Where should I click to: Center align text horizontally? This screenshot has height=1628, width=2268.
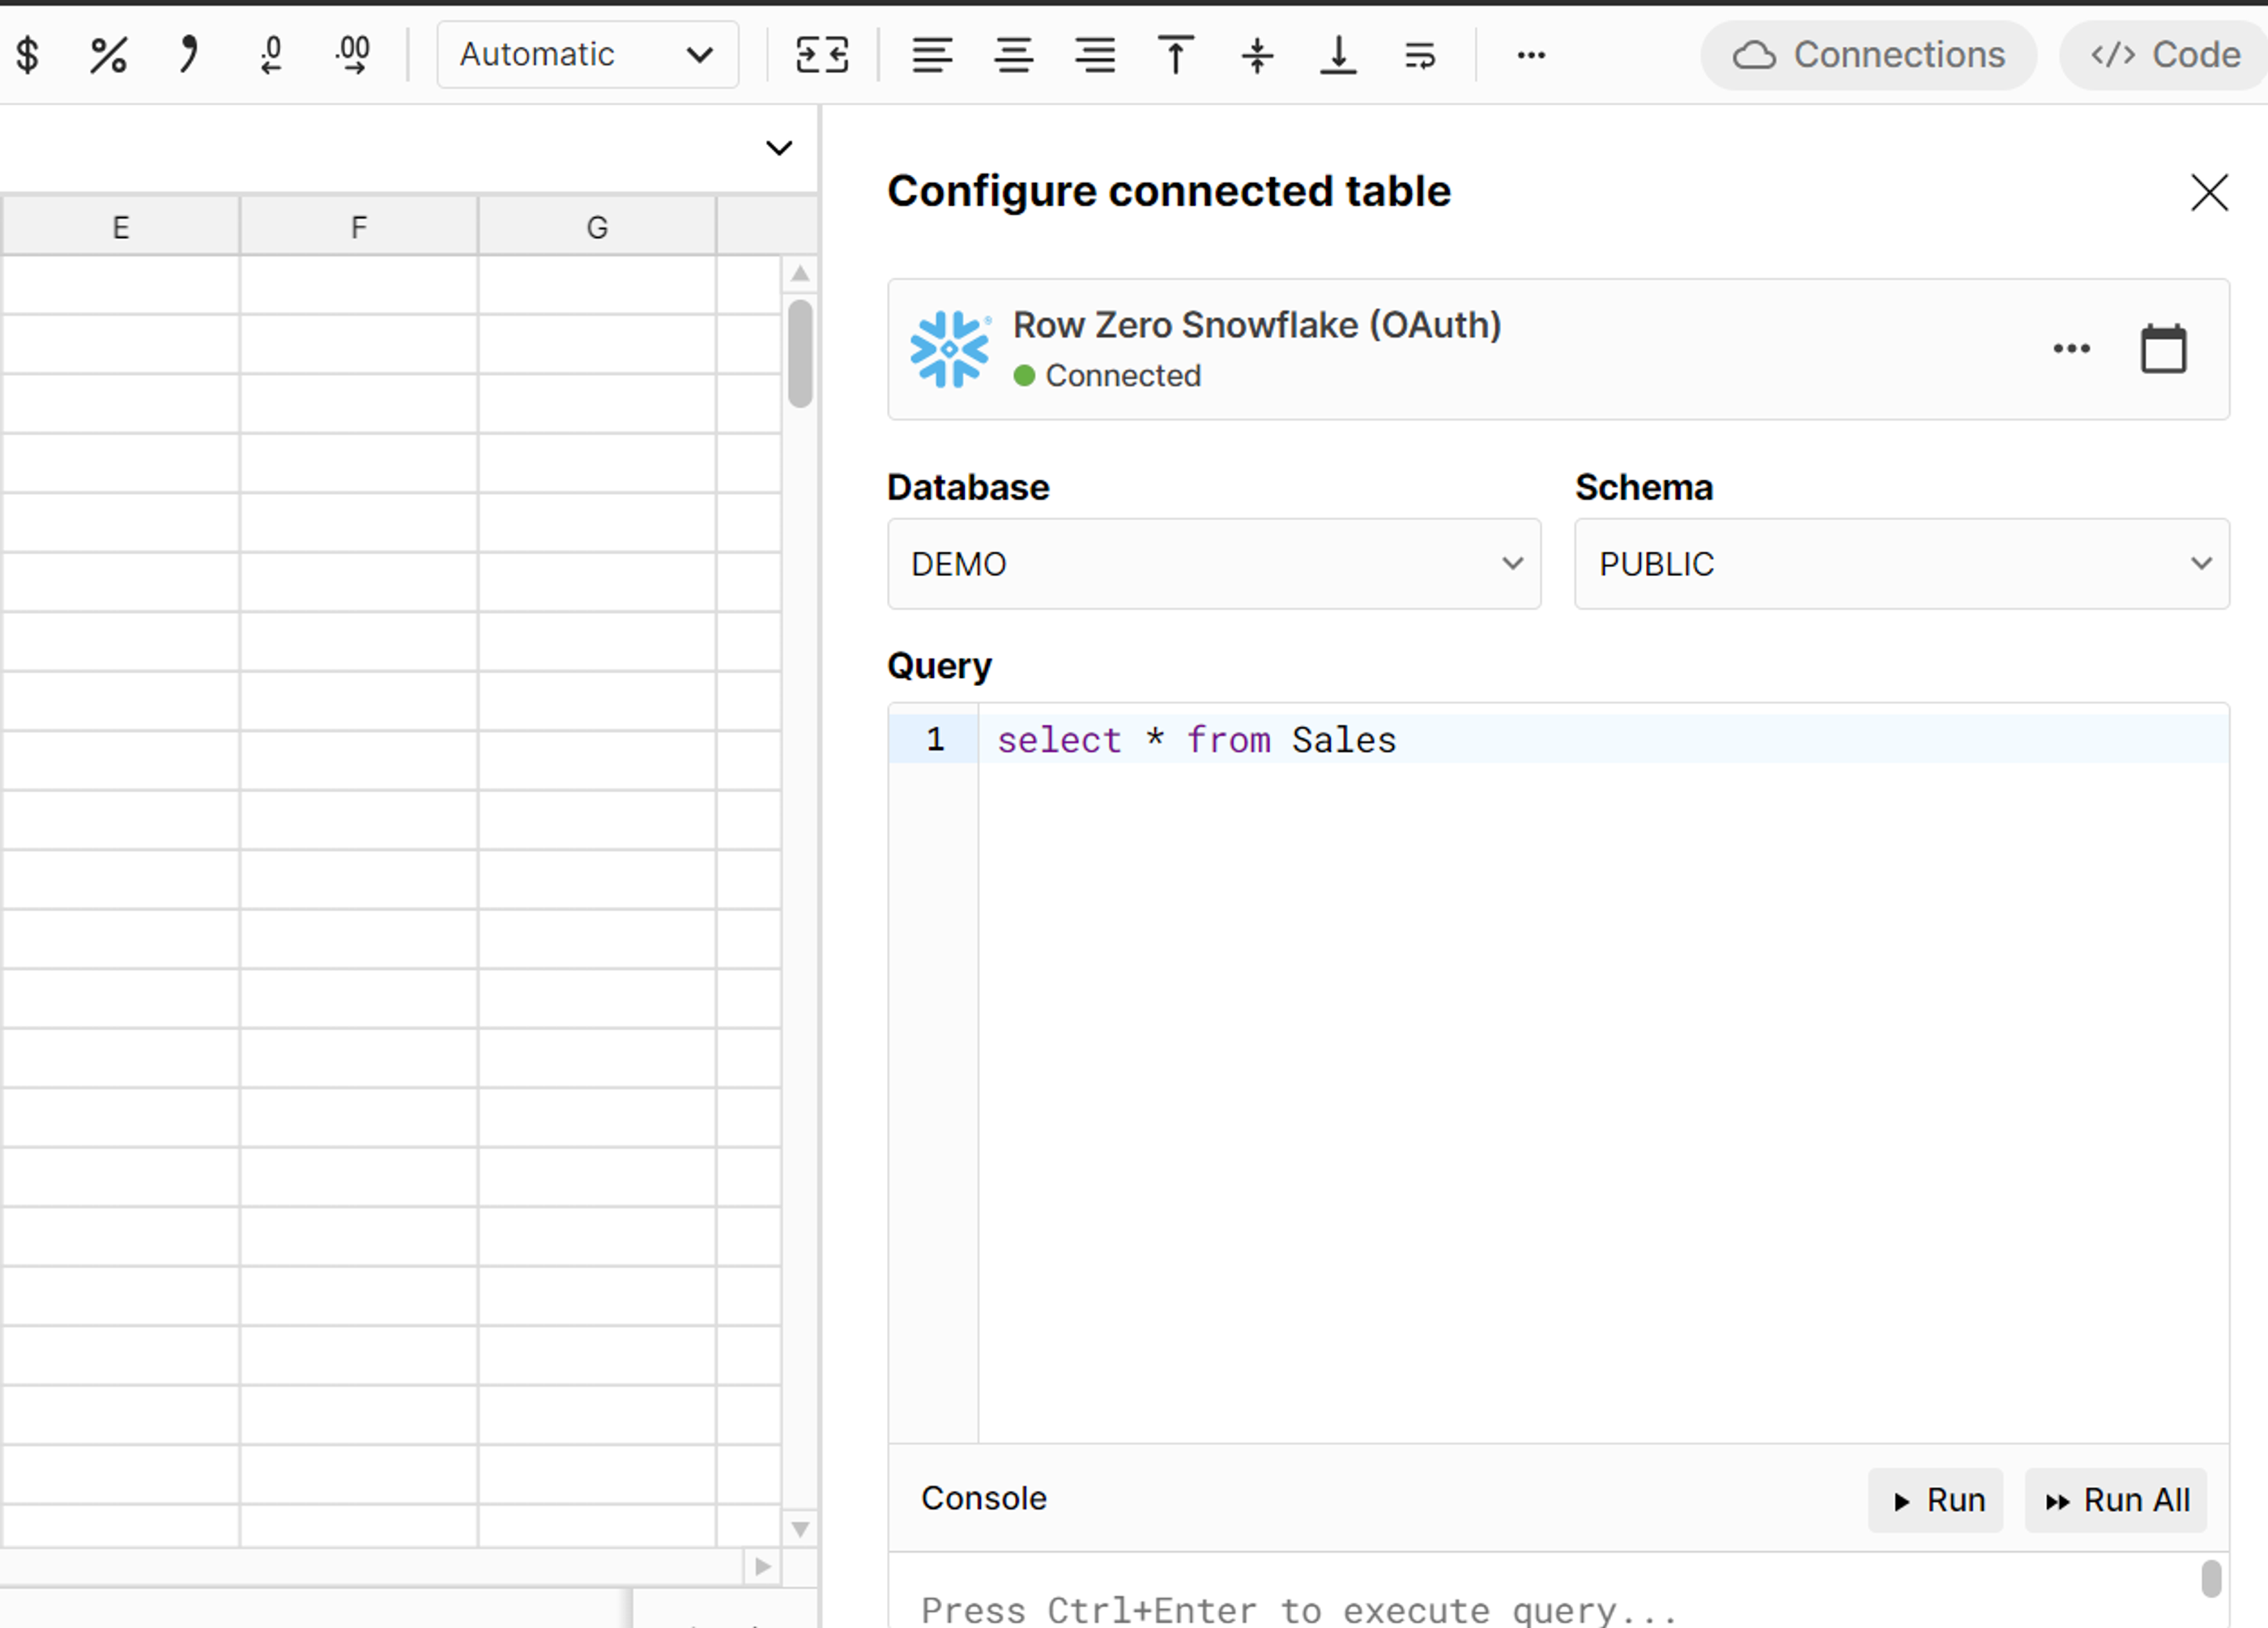click(x=1013, y=55)
